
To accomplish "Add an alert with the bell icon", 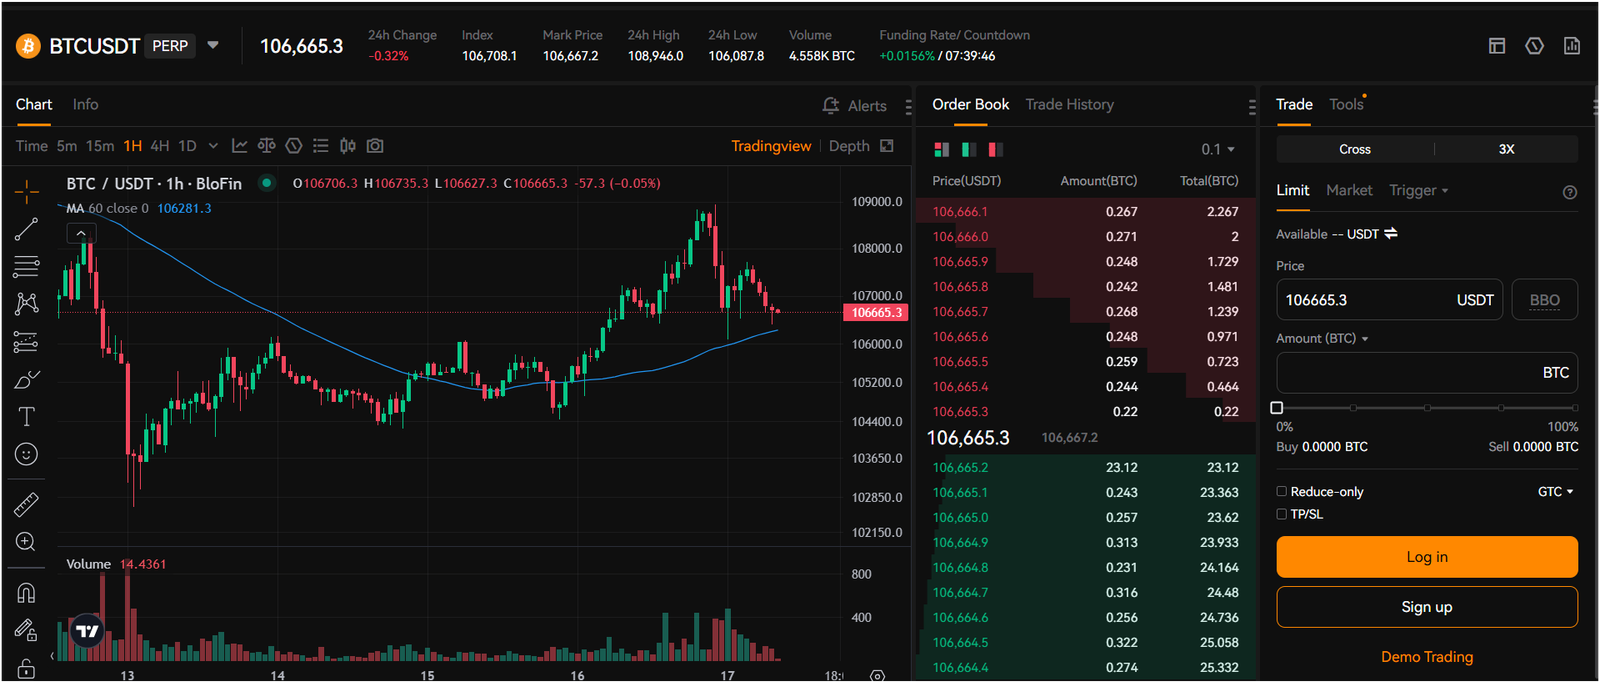I will tap(831, 105).
